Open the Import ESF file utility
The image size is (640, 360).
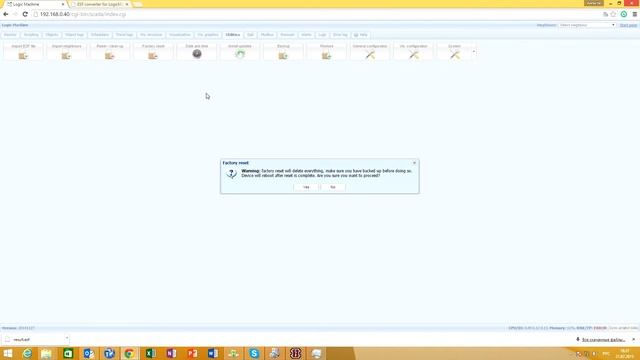(23, 52)
